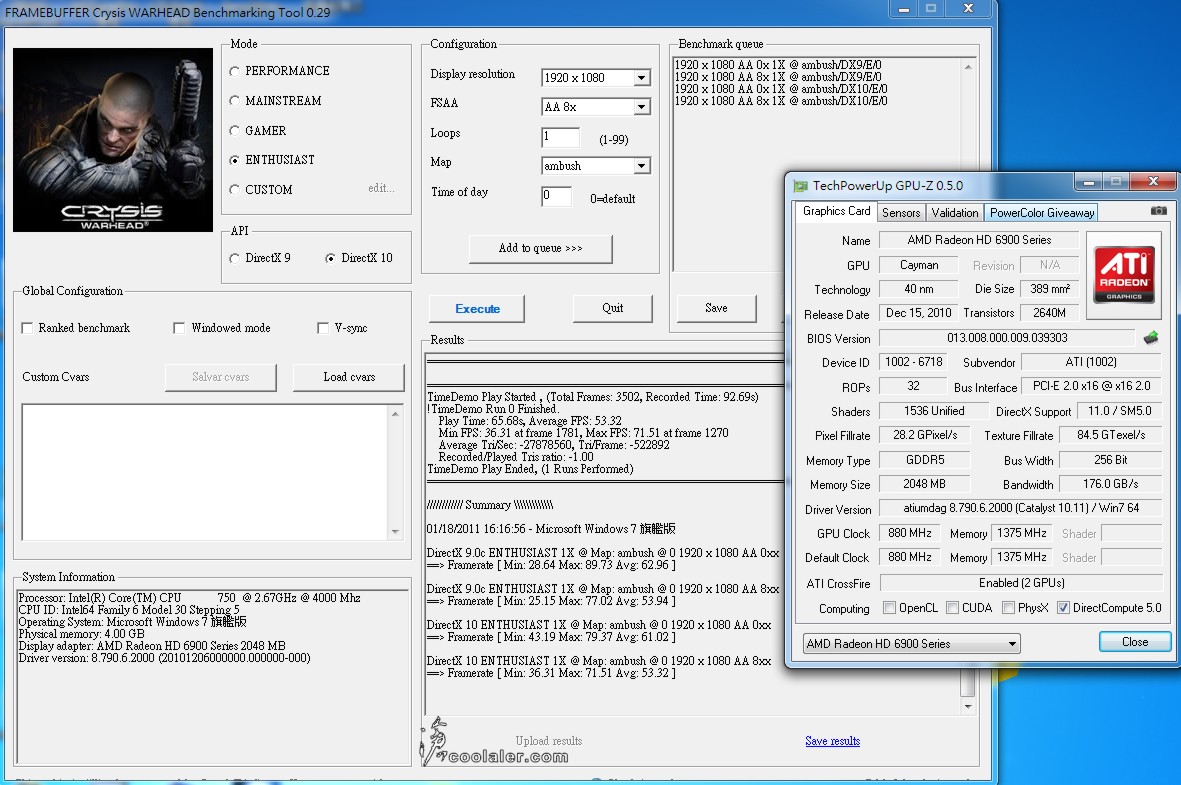
Task: Click the BIOS save chip icon
Action: coord(1151,338)
